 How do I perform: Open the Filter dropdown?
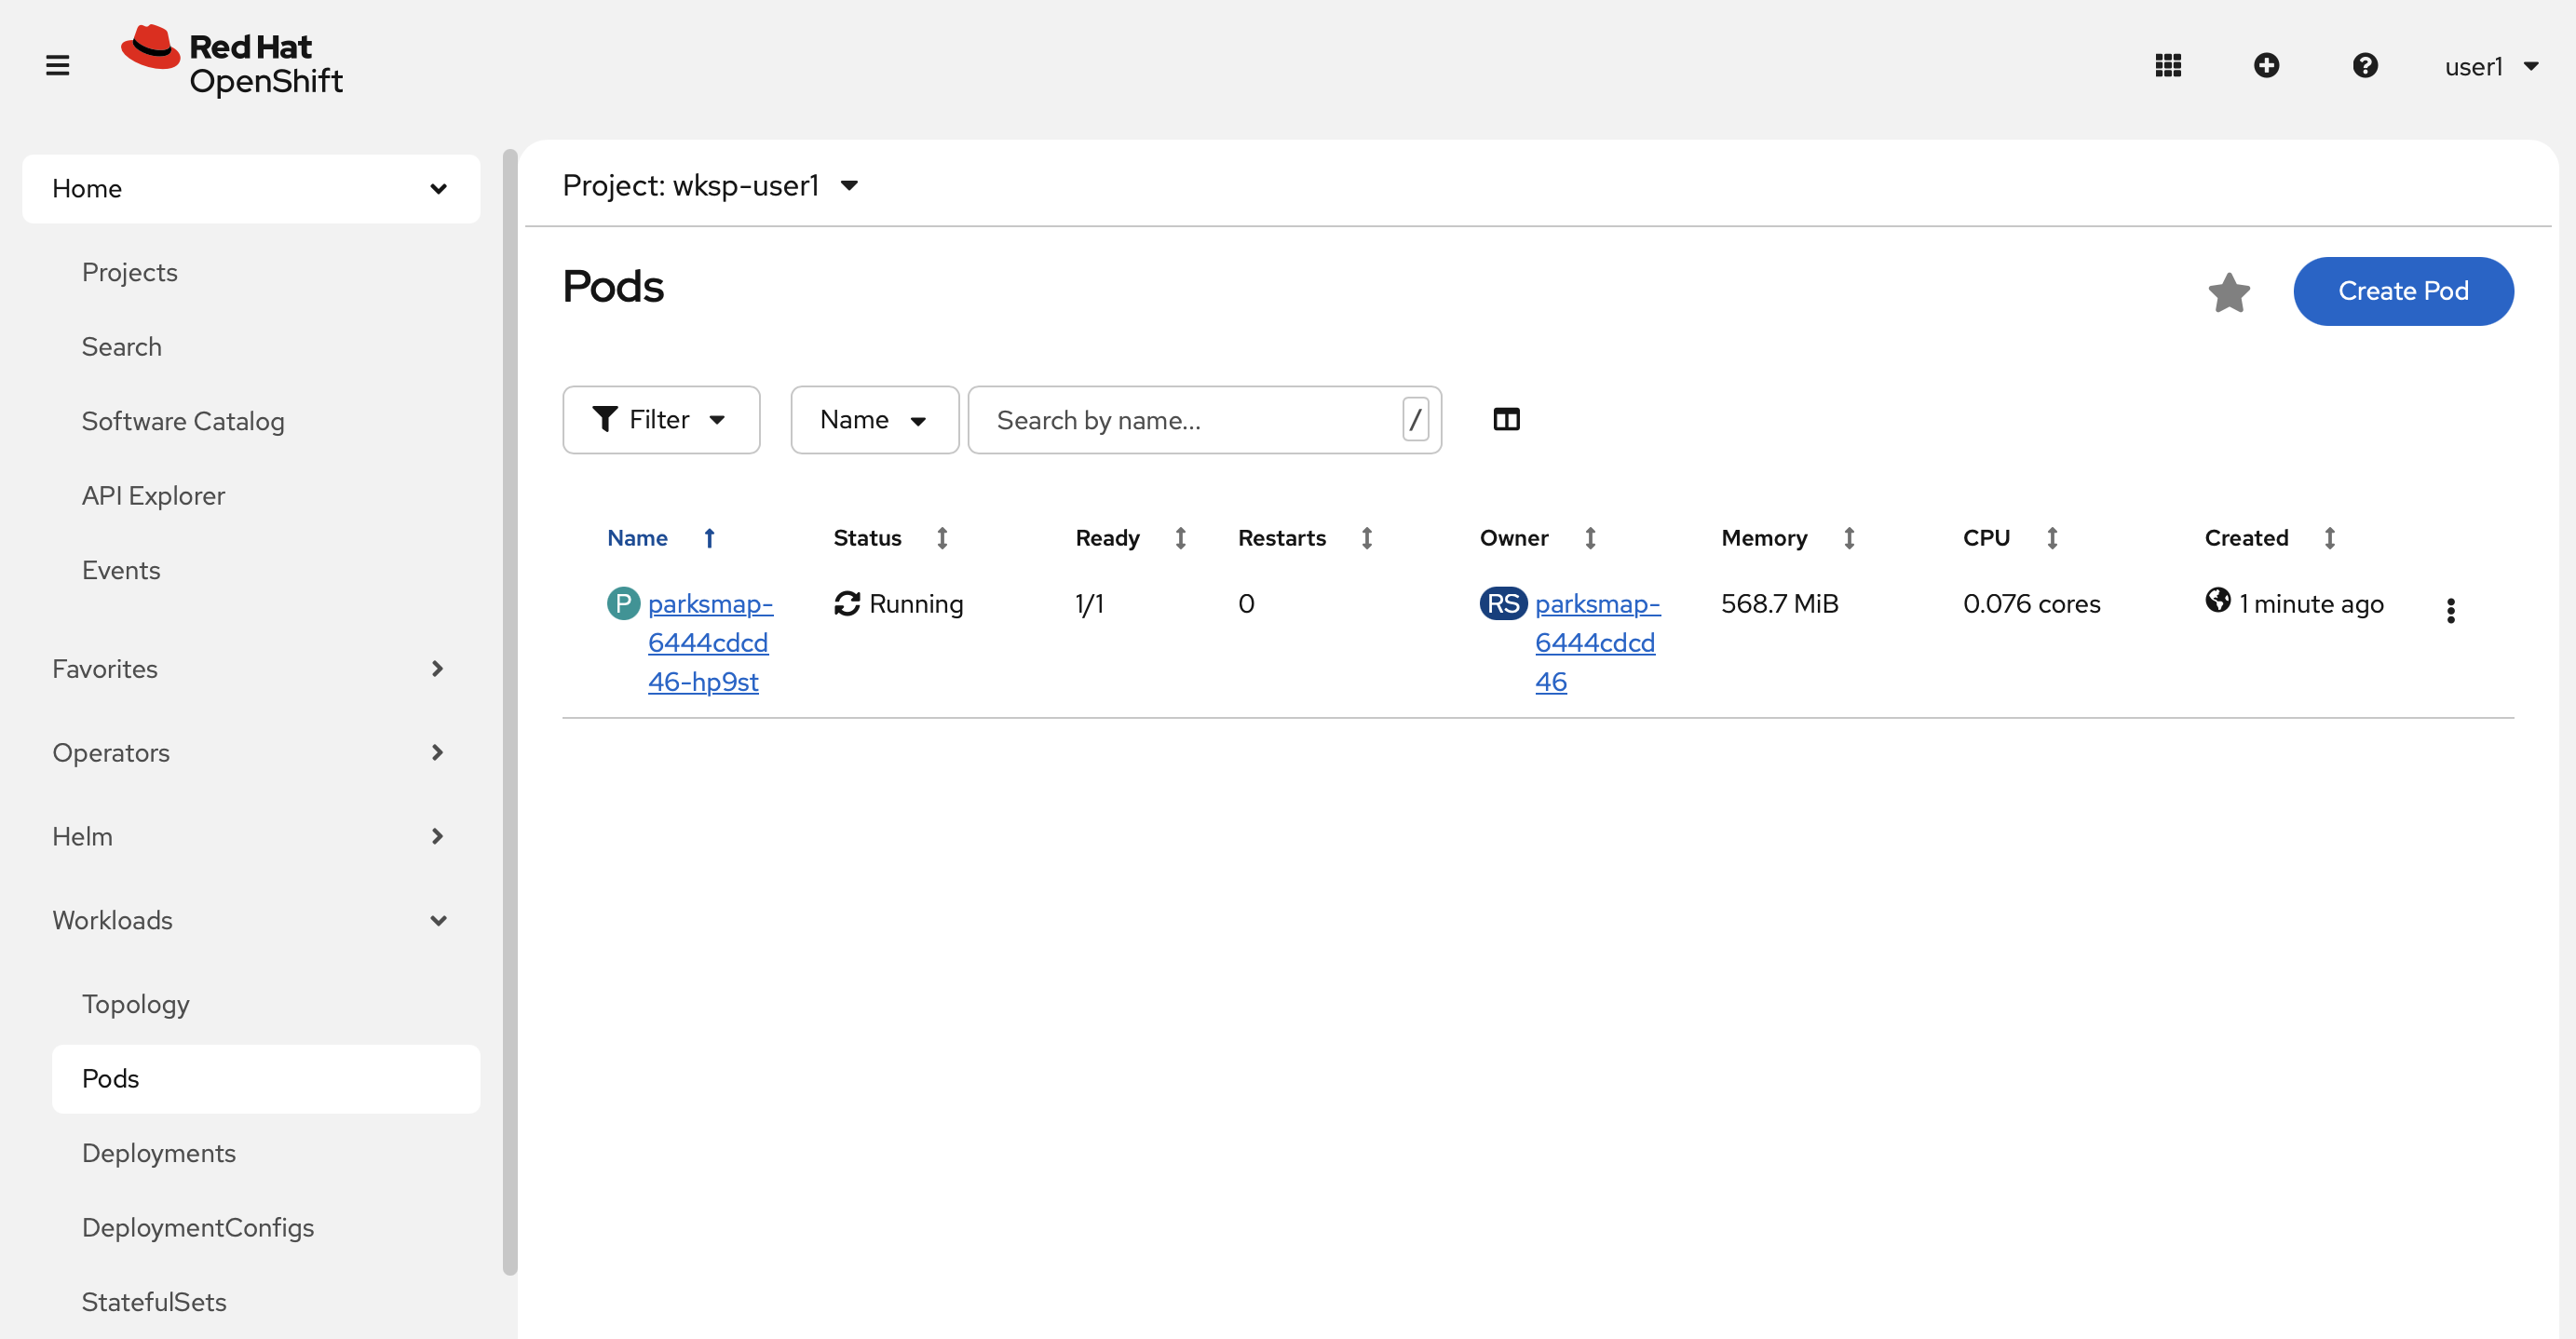pos(660,419)
